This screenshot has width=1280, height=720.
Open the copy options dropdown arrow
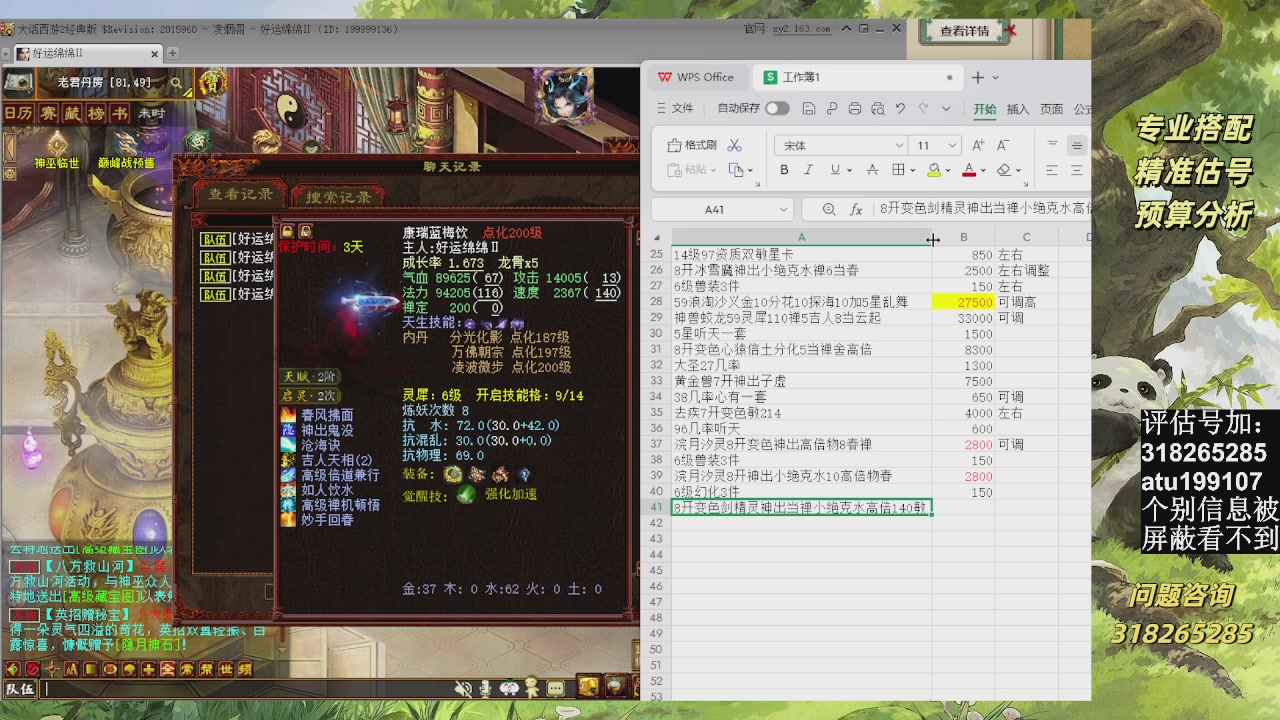point(749,170)
